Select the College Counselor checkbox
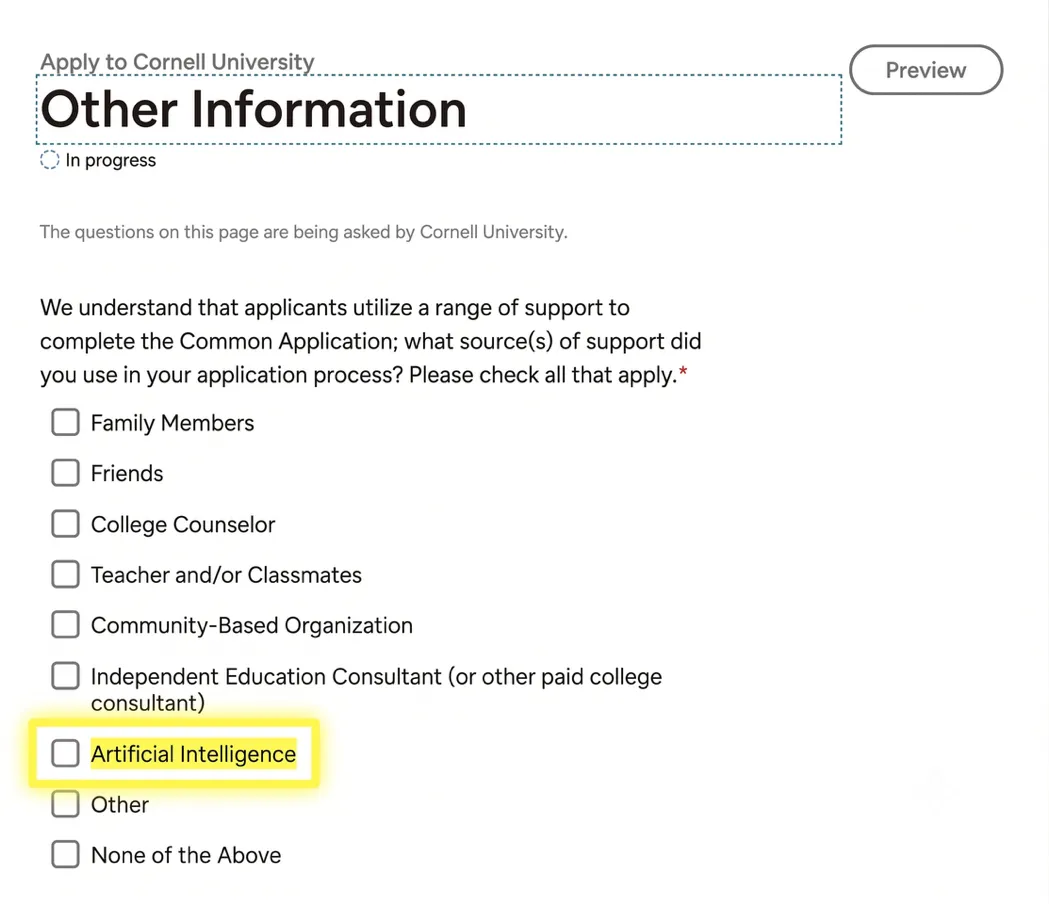The image size is (1049, 904). (66, 523)
